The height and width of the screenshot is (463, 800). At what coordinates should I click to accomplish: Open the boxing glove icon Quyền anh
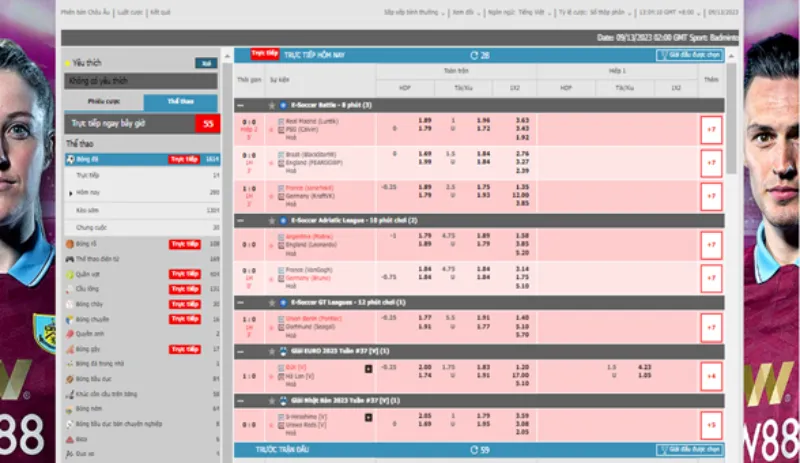coord(70,334)
